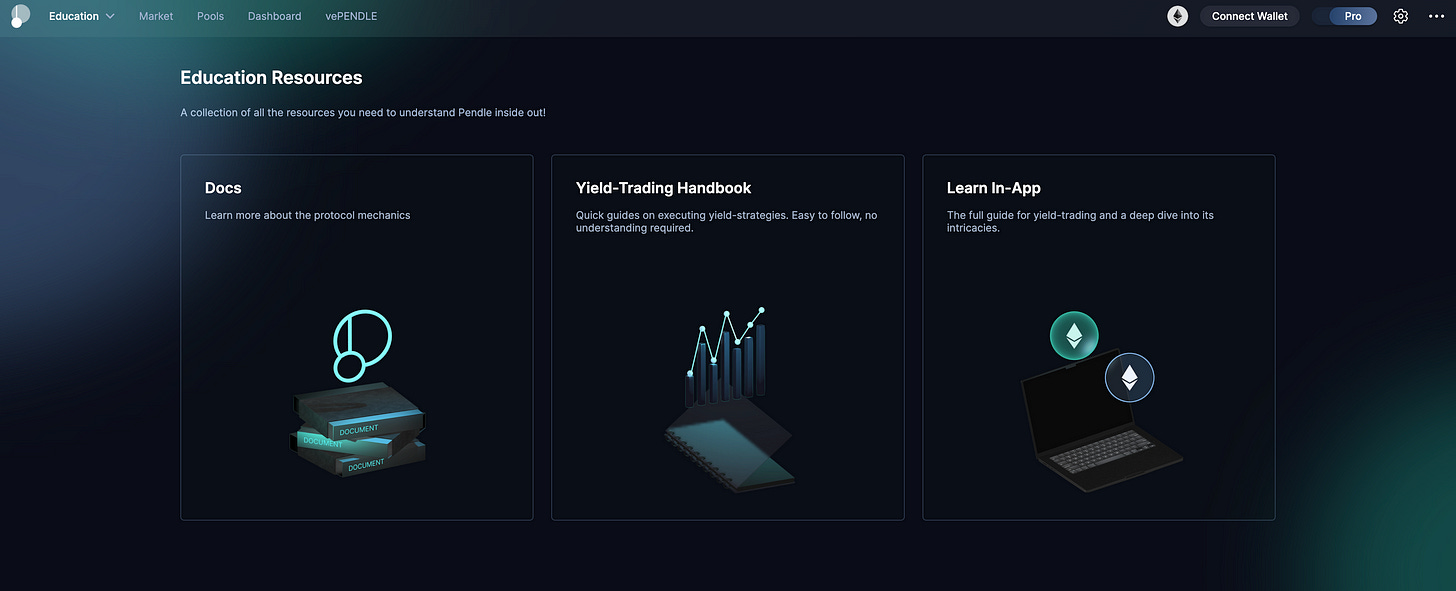Image resolution: width=1456 pixels, height=591 pixels.
Task: Click the chevron next to Education
Action: (110, 16)
